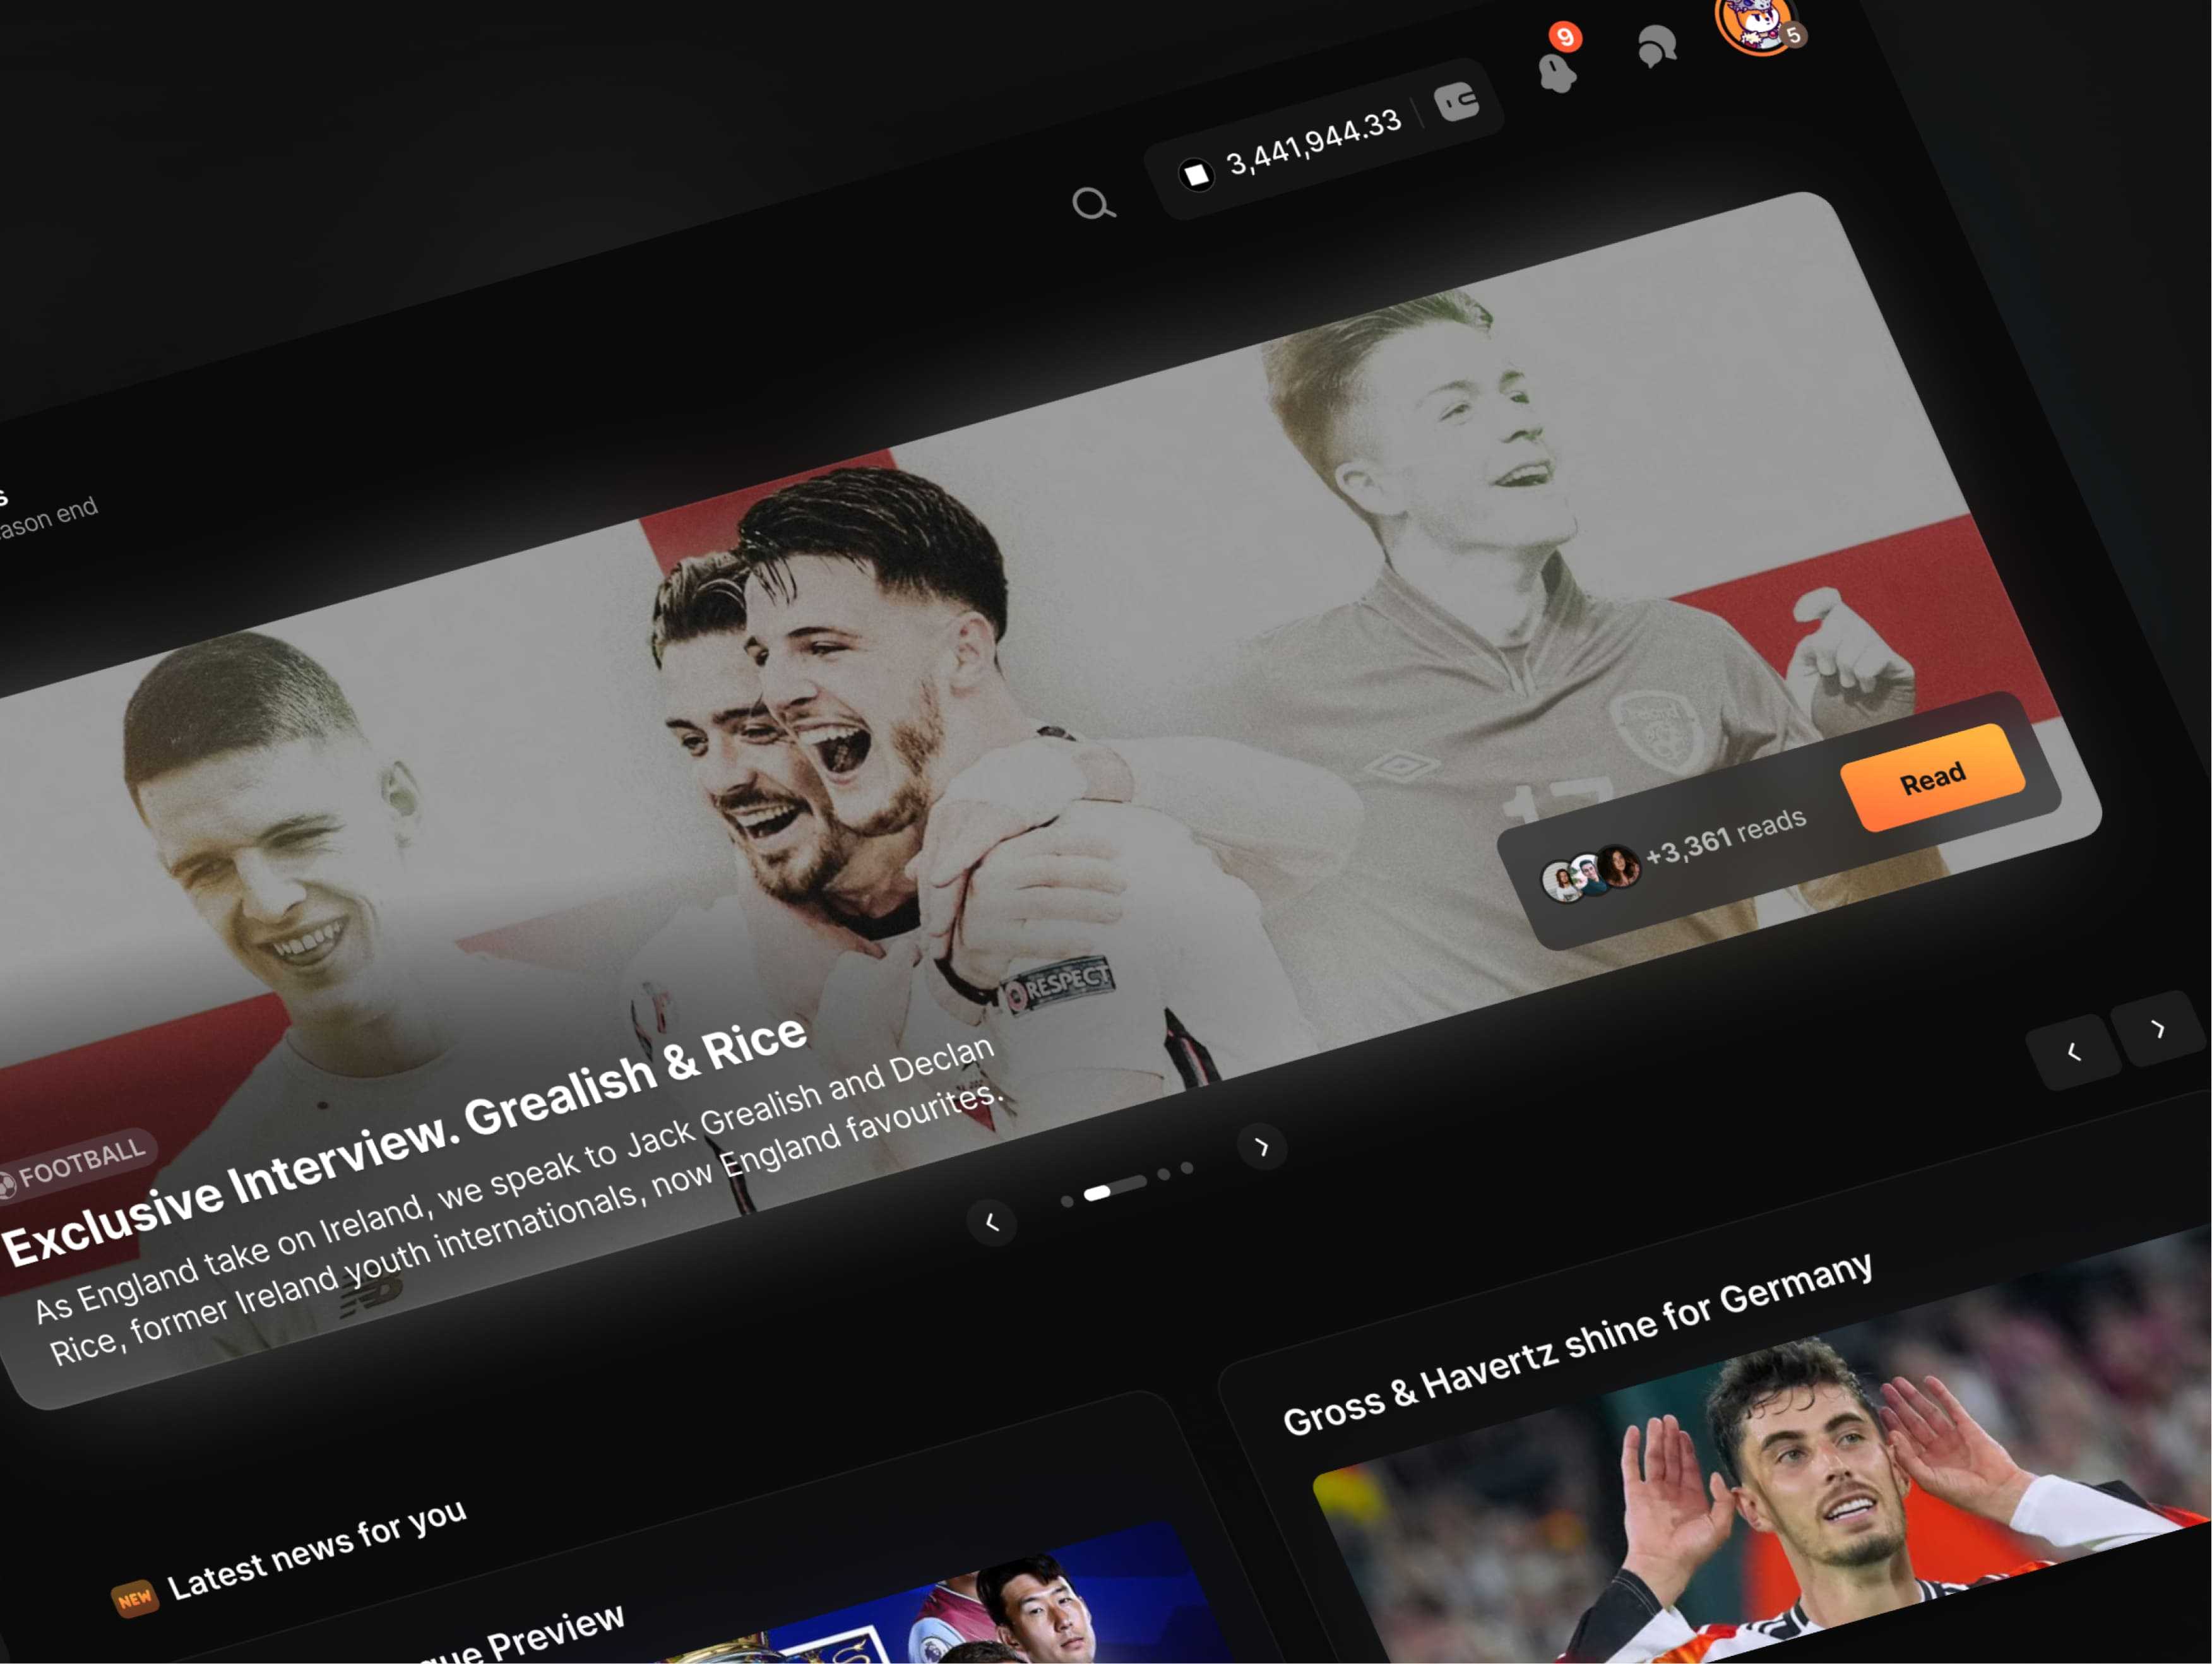Screen dimensions: 2212x1664
Task: Click the balance value 3,441,944.33
Action: [1314, 143]
